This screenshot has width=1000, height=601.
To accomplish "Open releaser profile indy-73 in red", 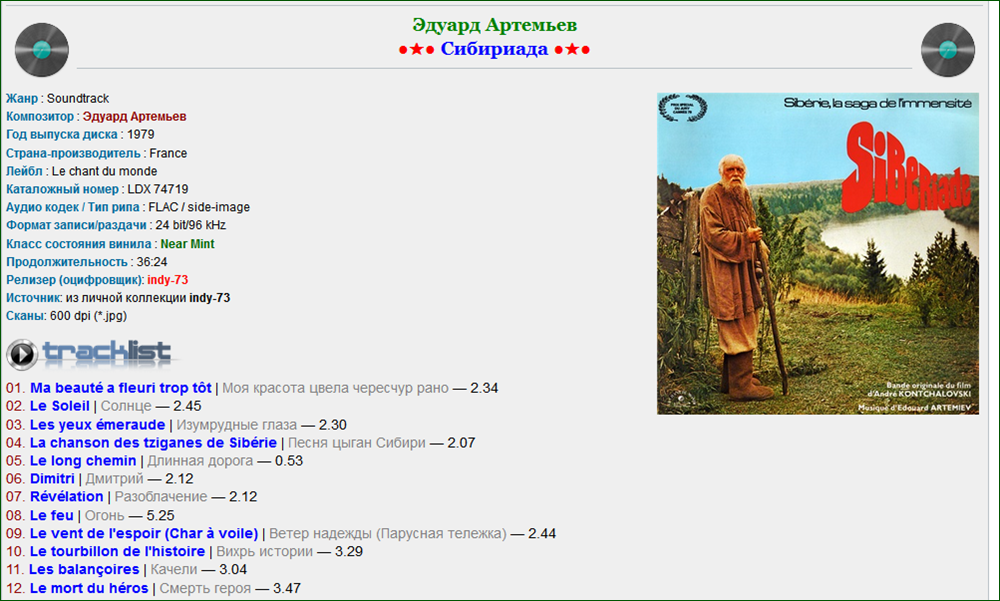I will click(168, 280).
